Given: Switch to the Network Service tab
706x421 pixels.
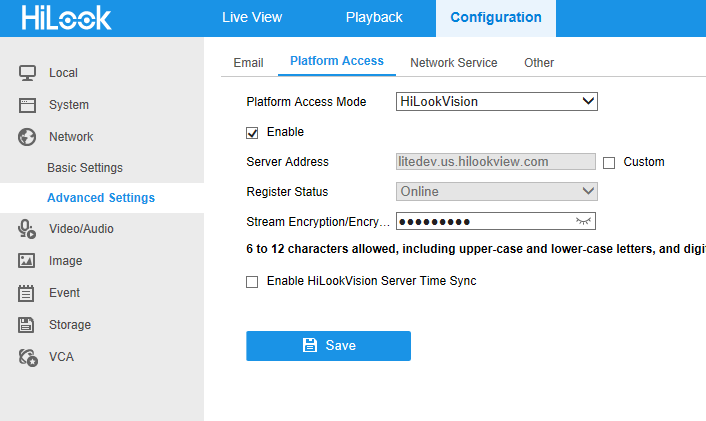Looking at the screenshot, I should (x=453, y=63).
